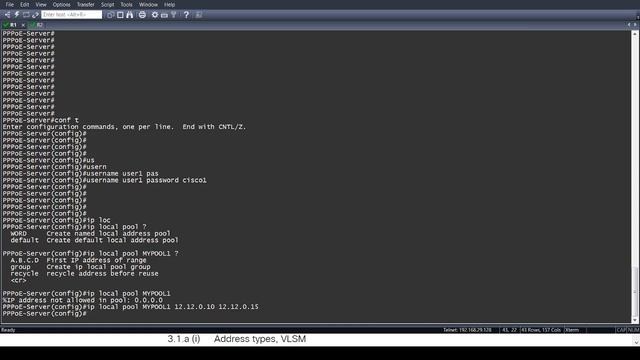Click 'Enter configuration commands' message line

(x=124, y=127)
